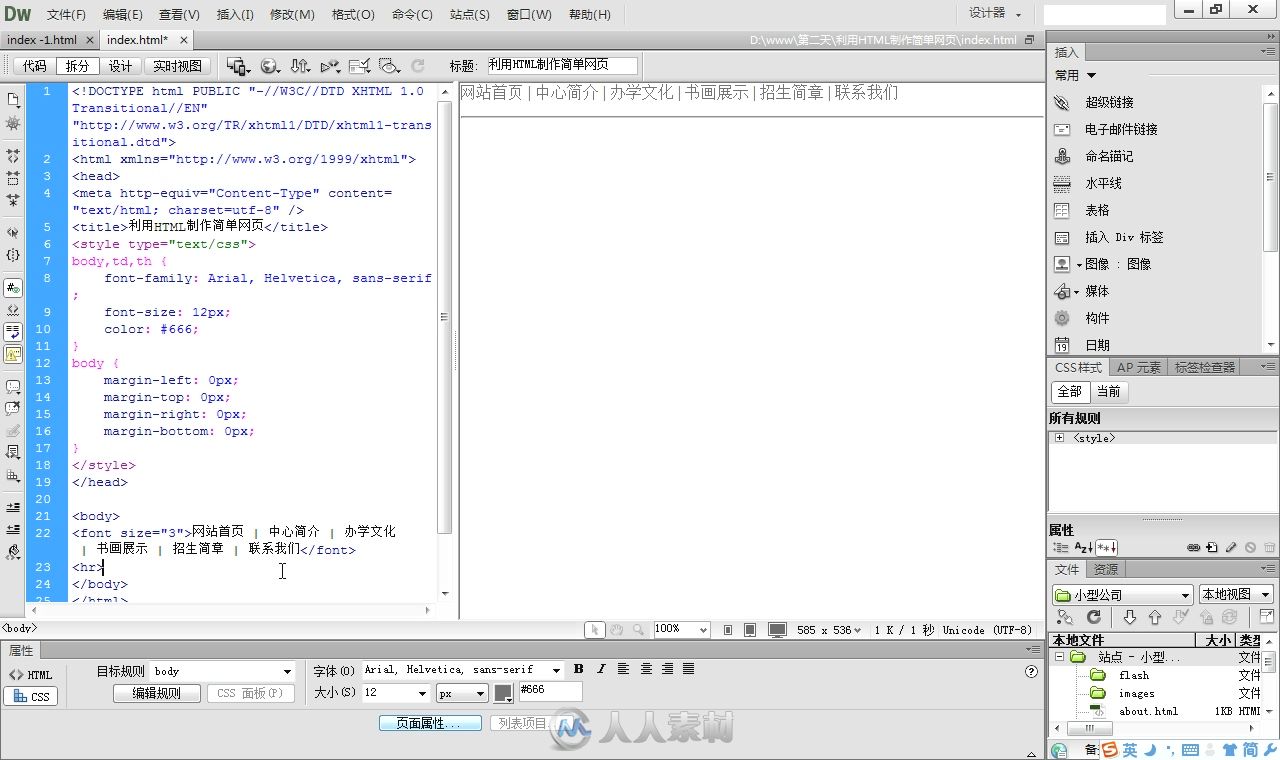The height and width of the screenshot is (760, 1280).
Task: Switch to the AP 元素 panel tab
Action: (1139, 367)
